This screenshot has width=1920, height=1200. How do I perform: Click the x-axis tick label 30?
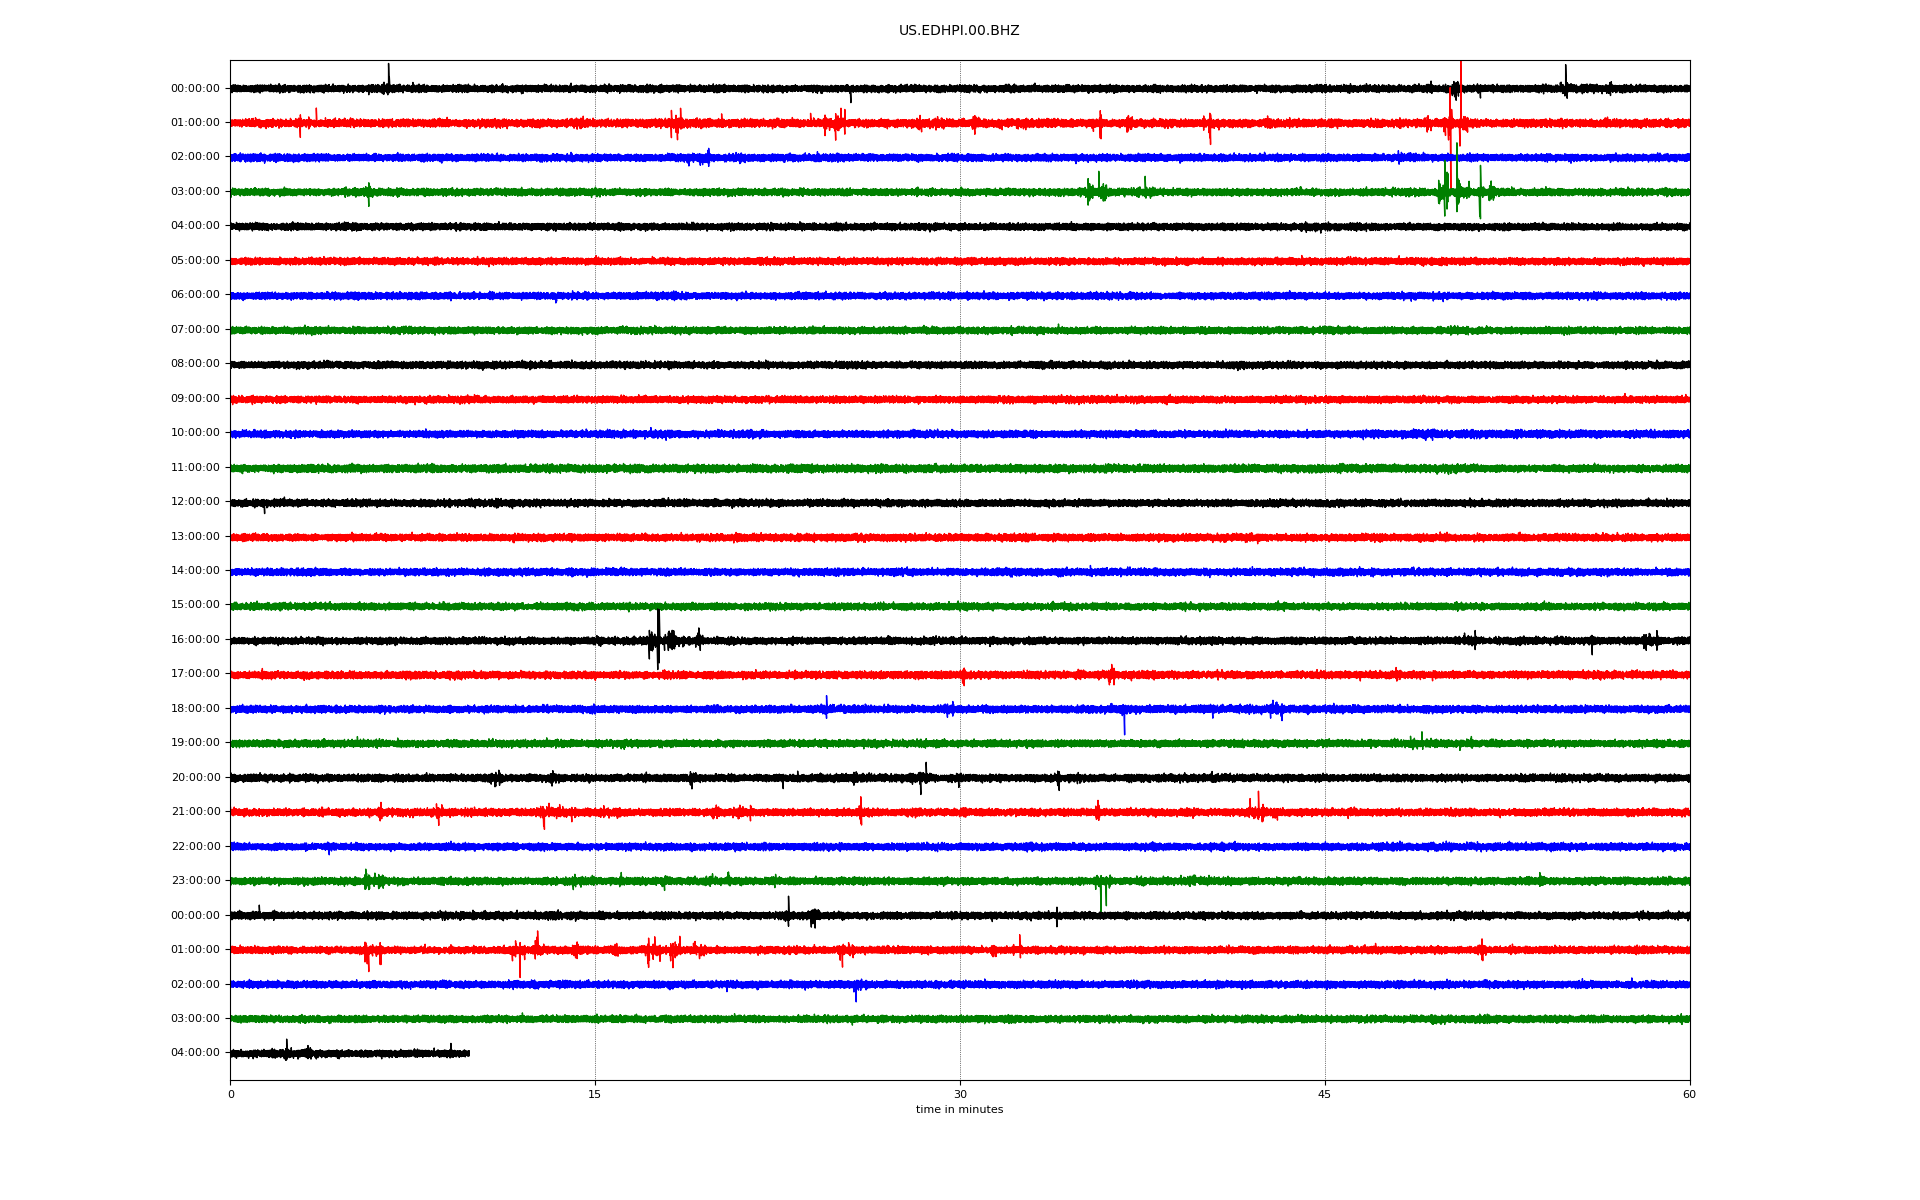[x=960, y=1094]
